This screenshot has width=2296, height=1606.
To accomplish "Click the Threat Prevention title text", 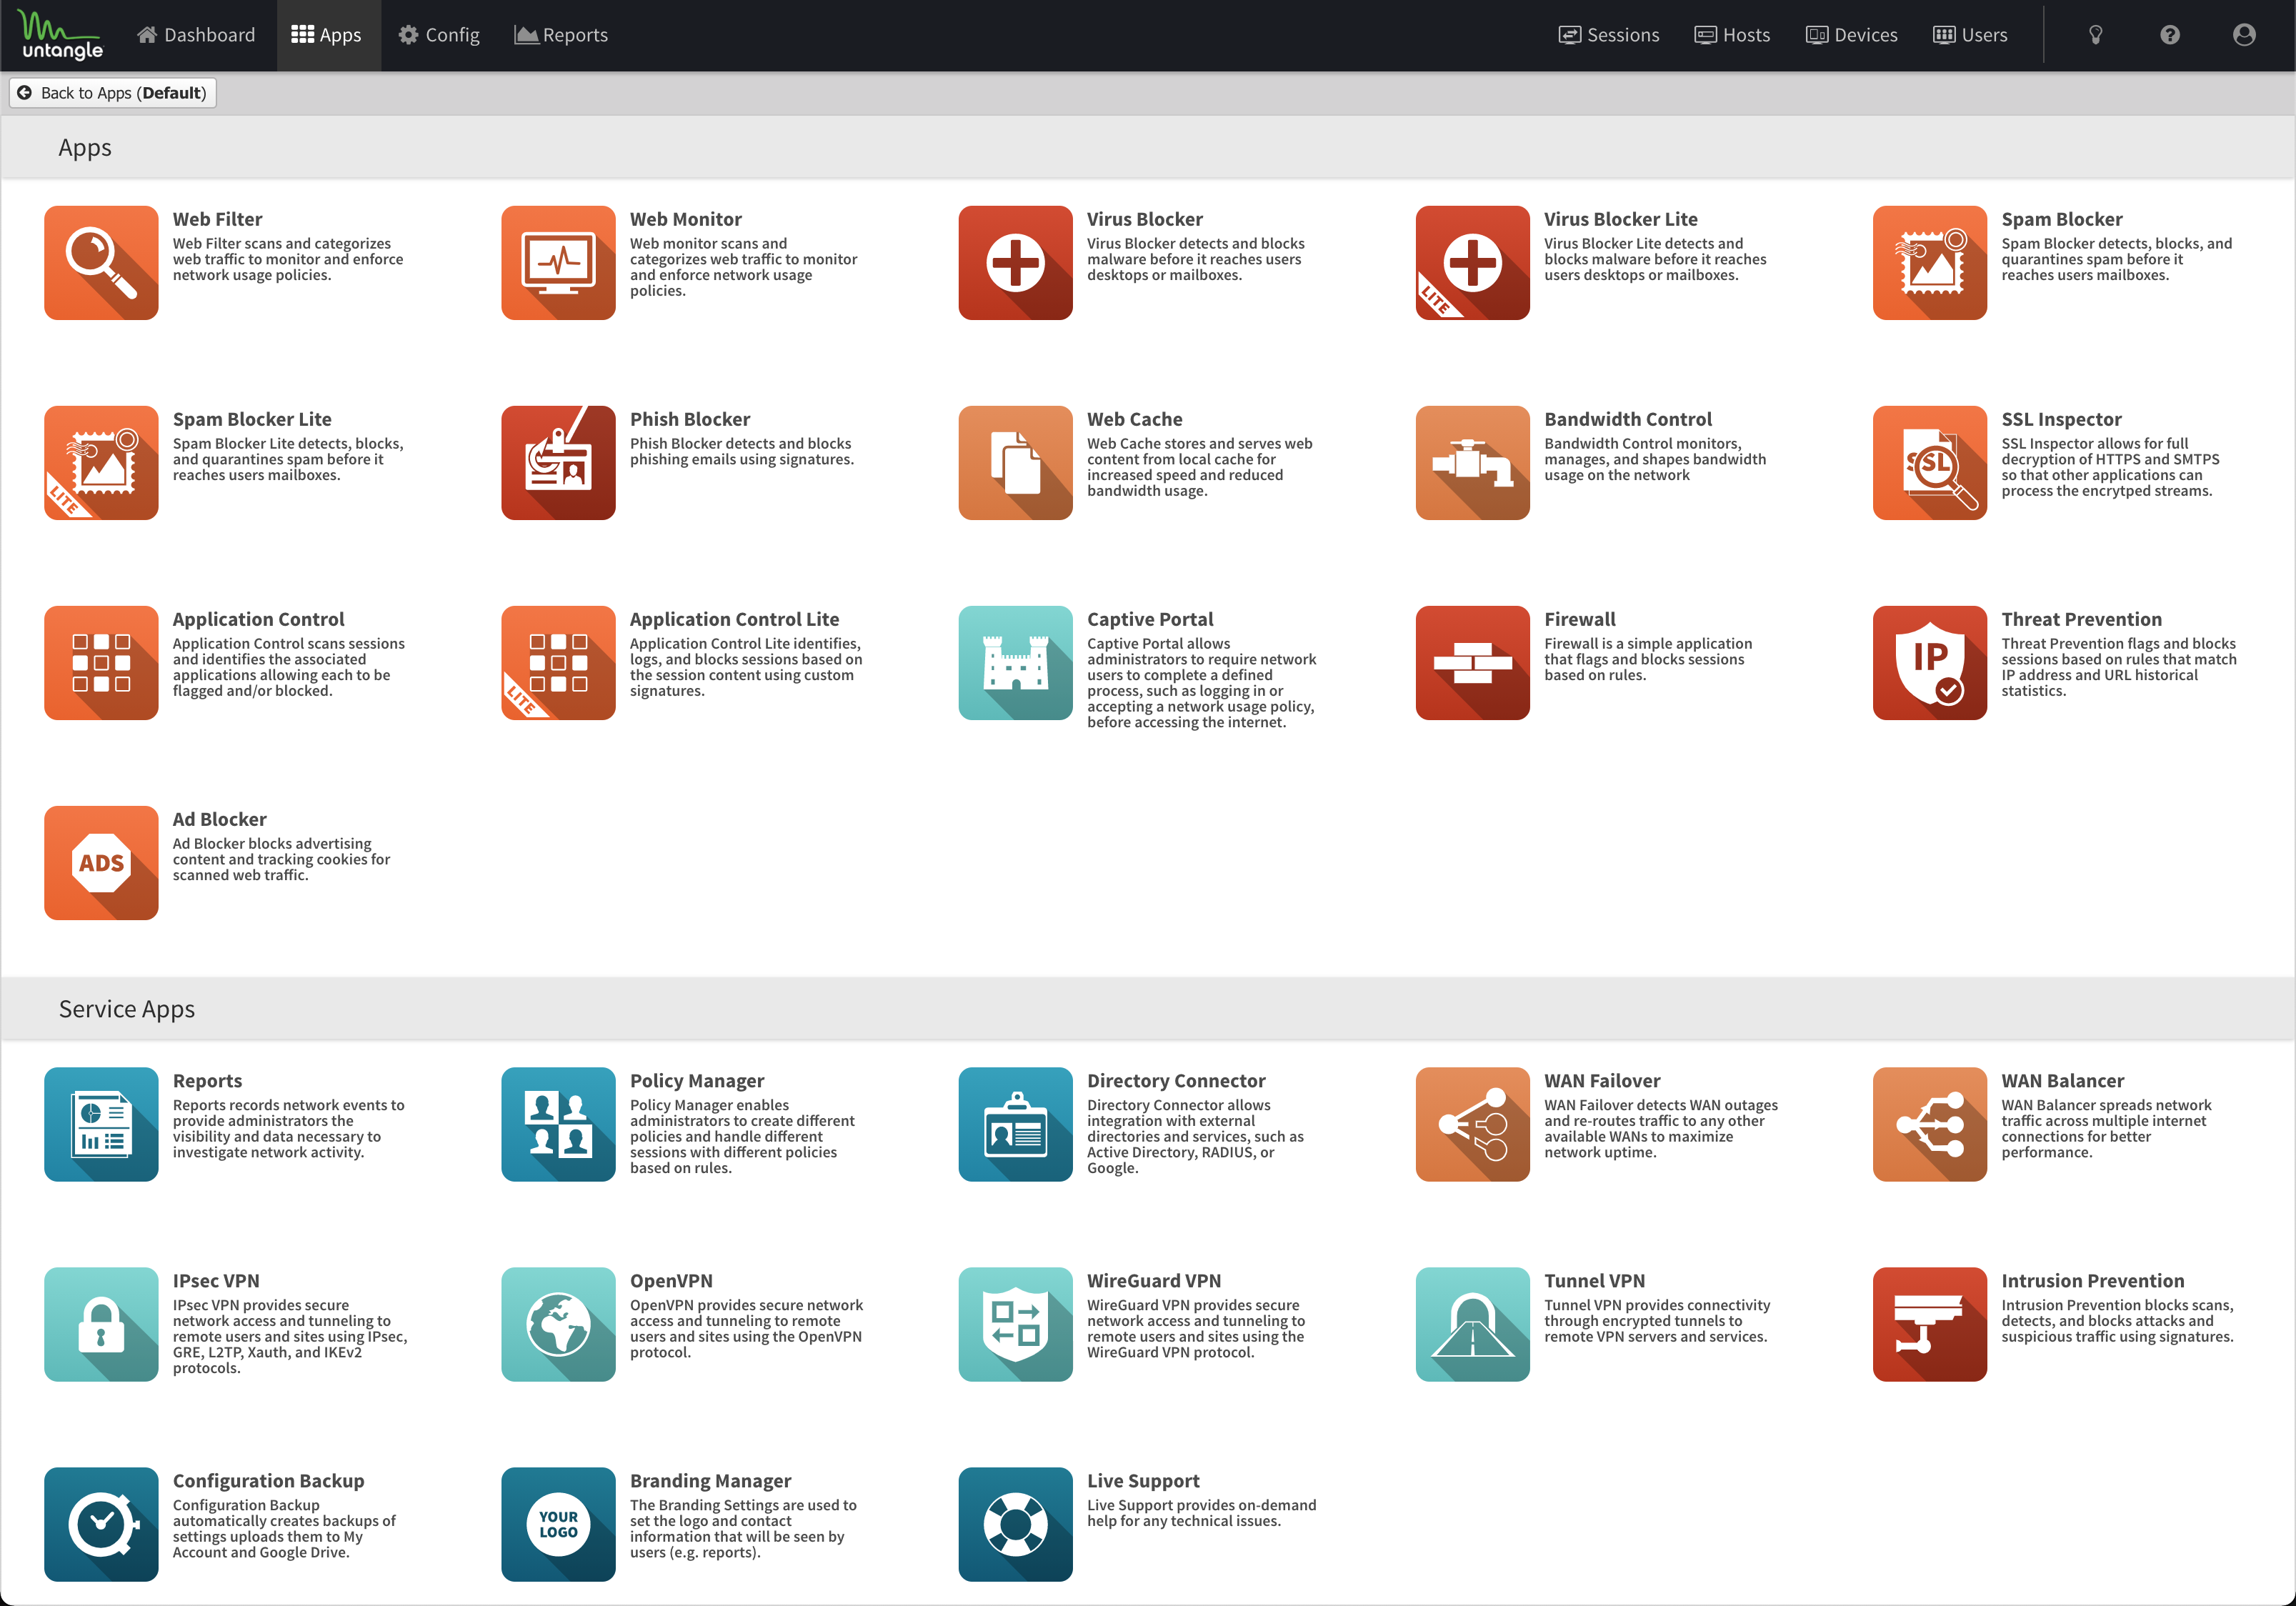I will click(x=2082, y=619).
